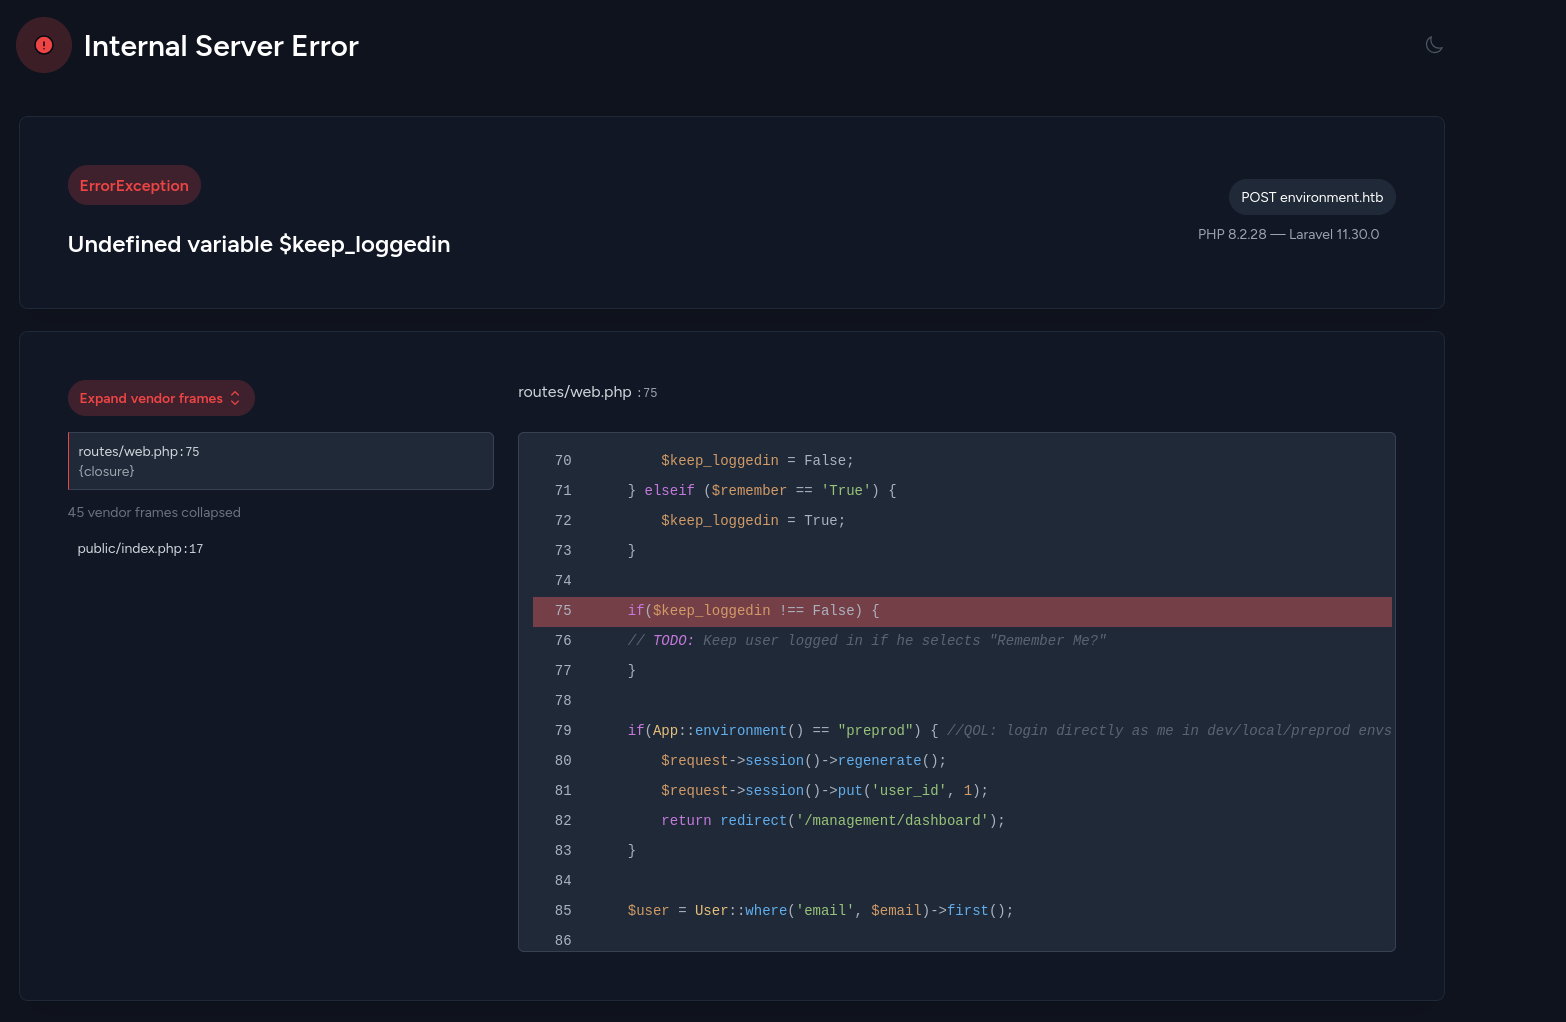
Task: Click the redirect to /management/dashboard line
Action: coord(832,821)
